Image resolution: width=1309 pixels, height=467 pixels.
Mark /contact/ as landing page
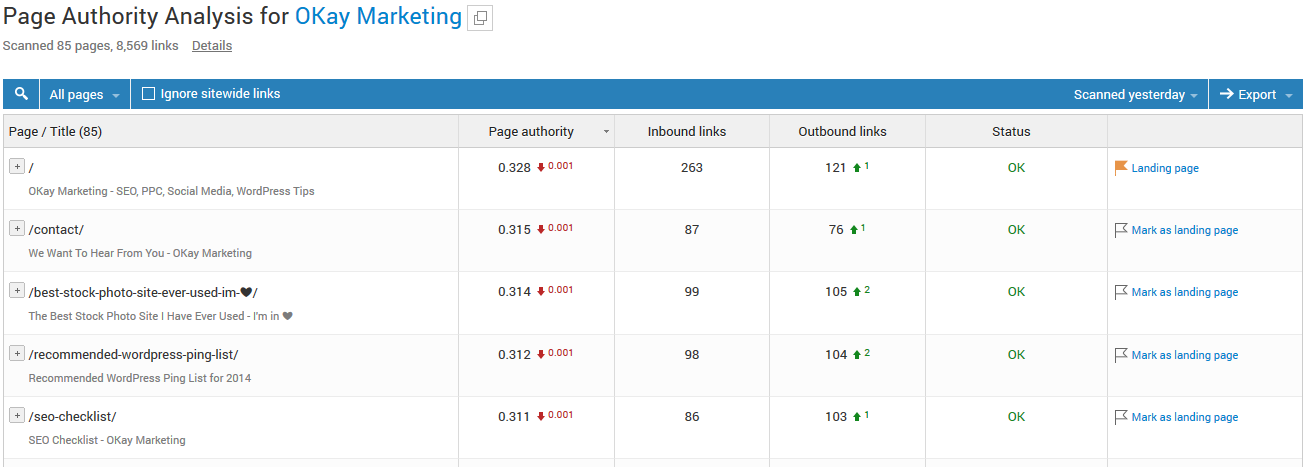tap(1185, 230)
